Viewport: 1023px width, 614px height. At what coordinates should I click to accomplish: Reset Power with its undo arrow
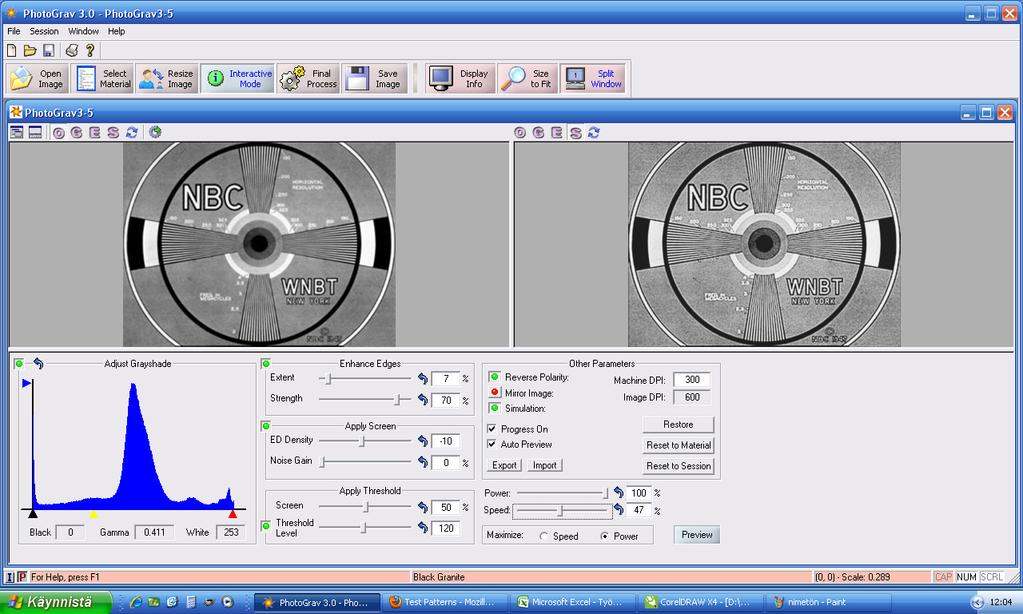tap(618, 493)
